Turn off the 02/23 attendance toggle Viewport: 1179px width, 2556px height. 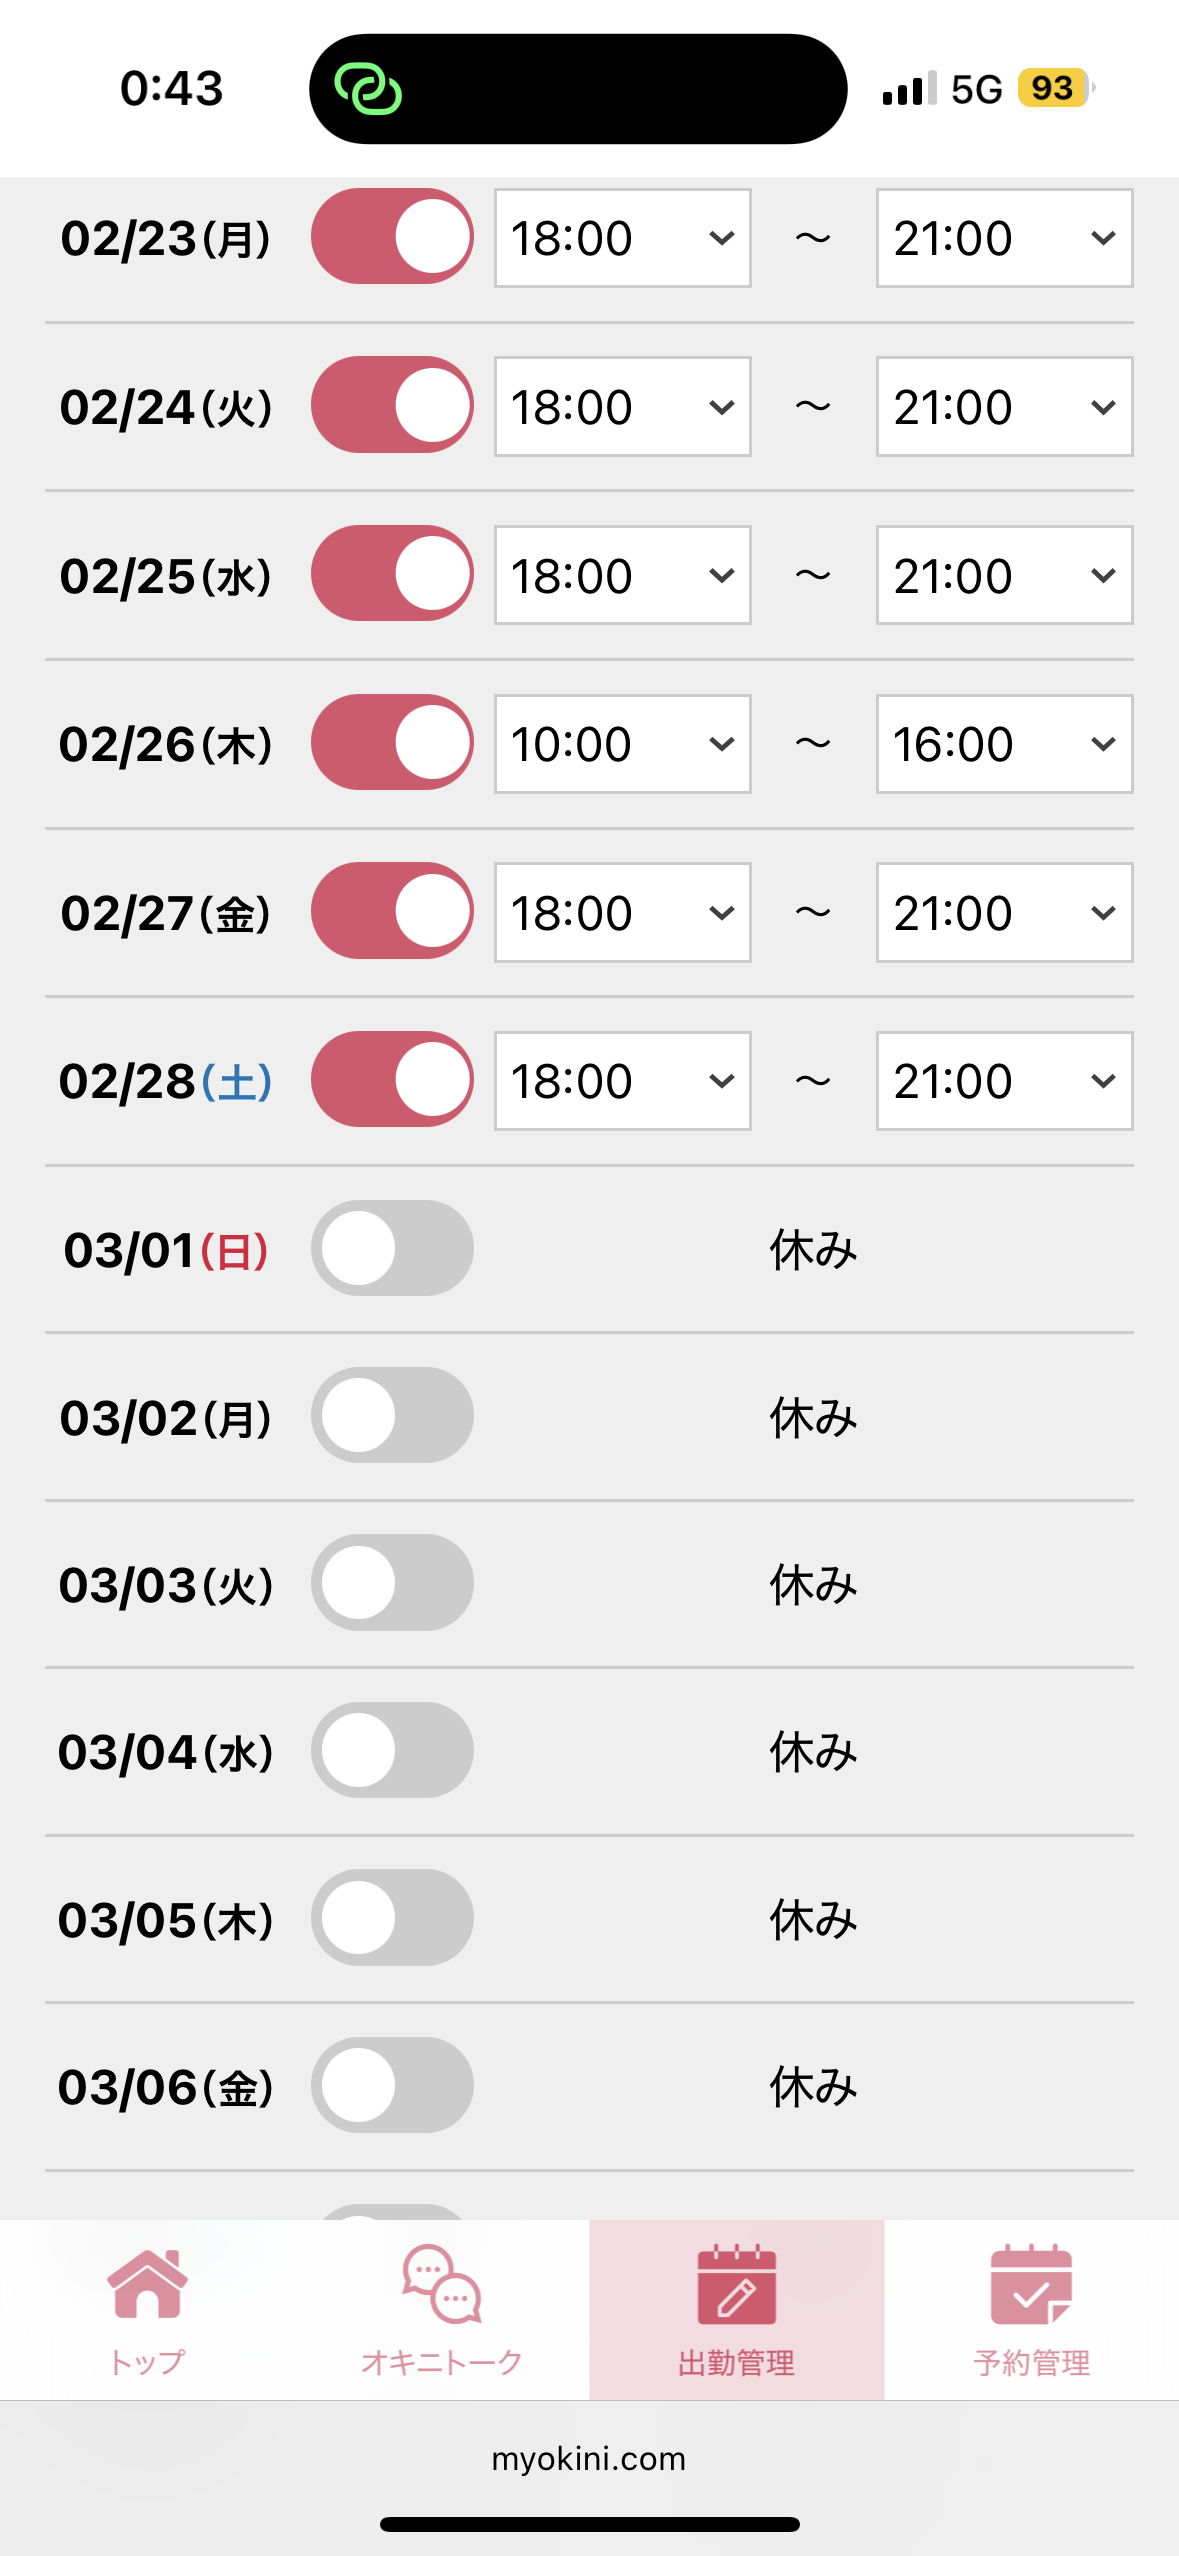point(392,237)
